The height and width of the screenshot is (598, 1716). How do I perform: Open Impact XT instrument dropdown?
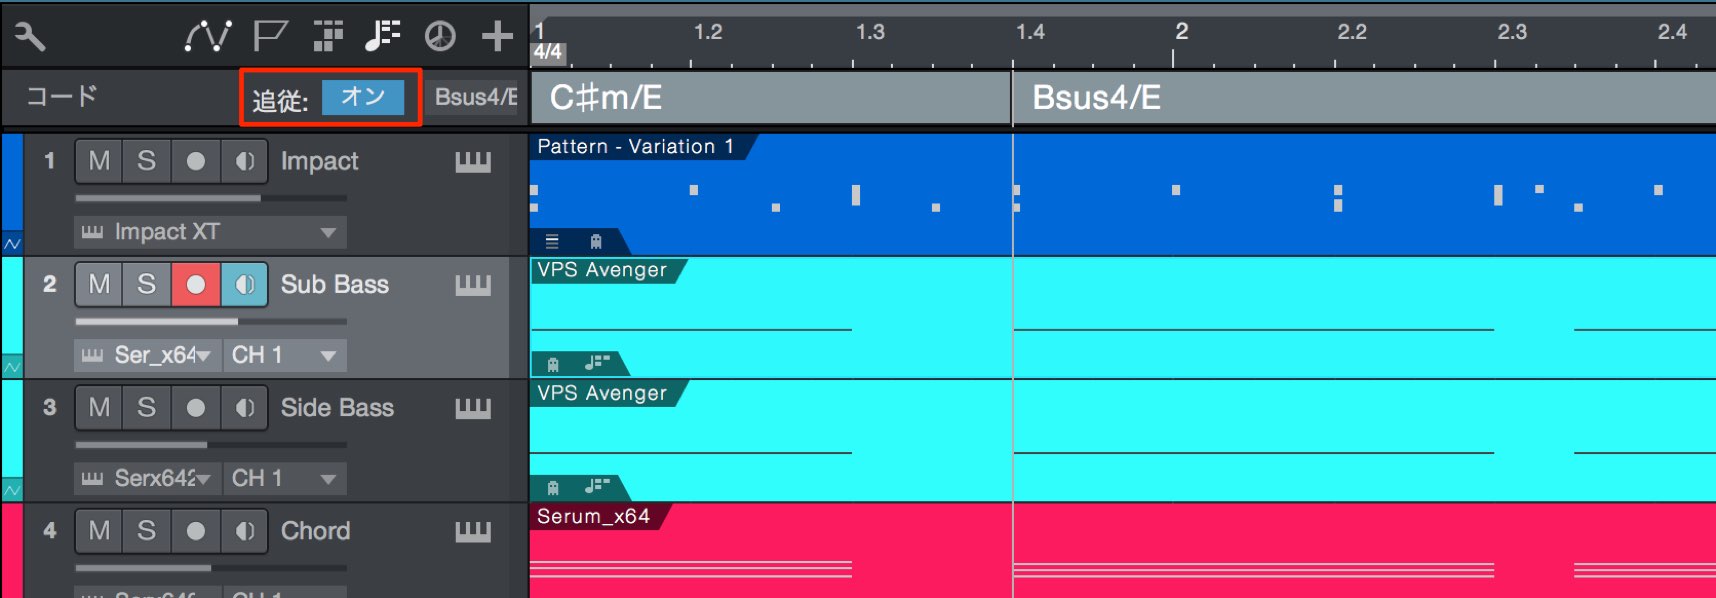pos(210,232)
